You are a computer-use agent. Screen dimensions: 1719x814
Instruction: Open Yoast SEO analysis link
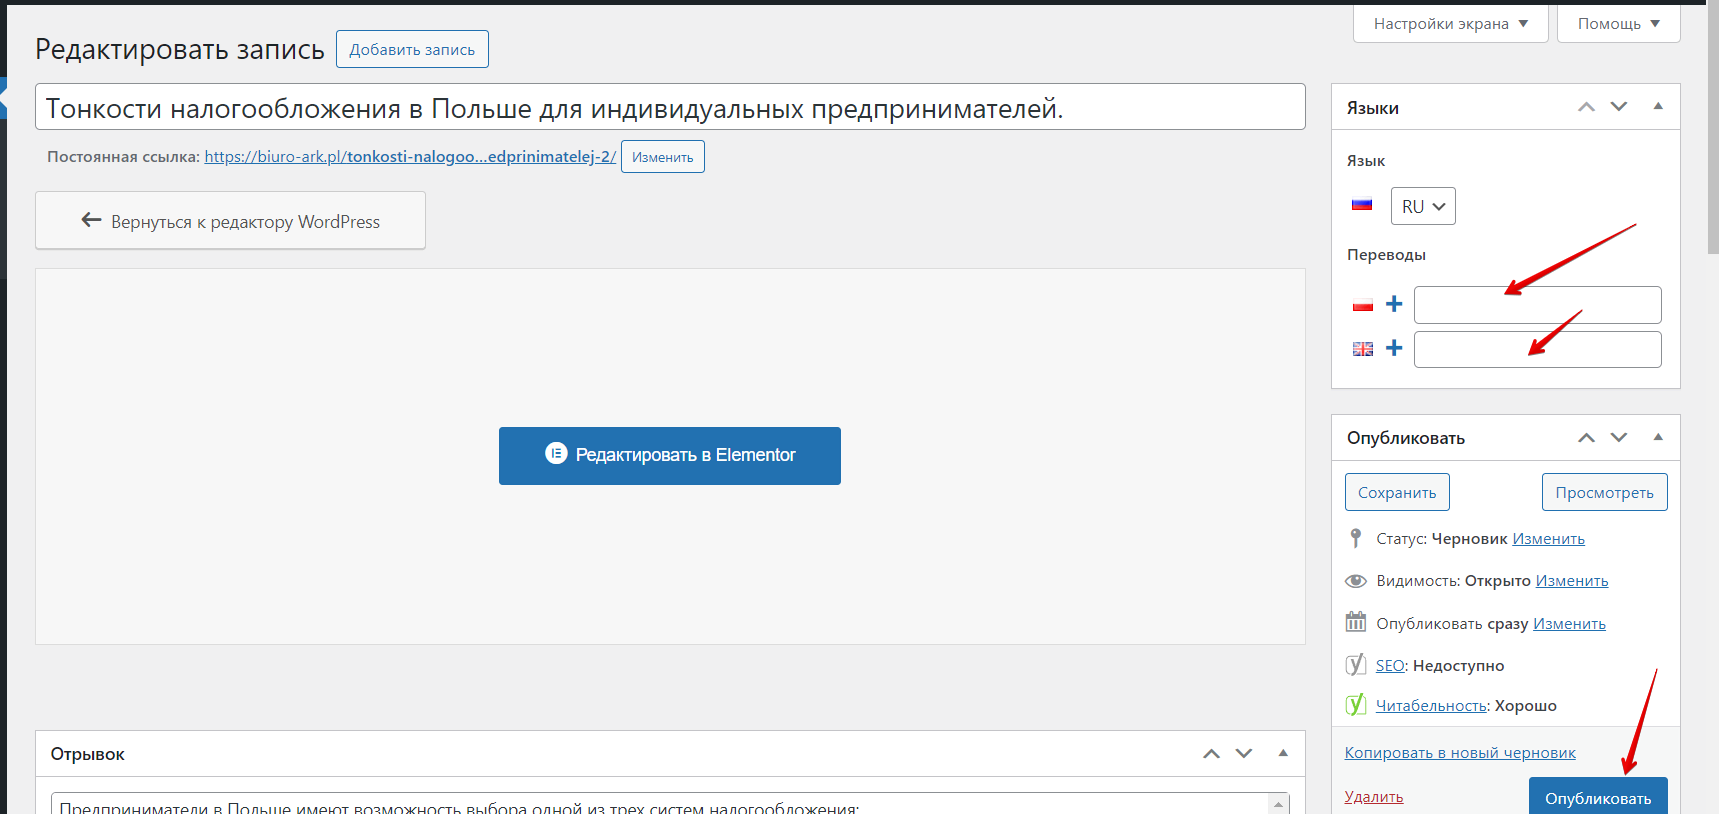click(x=1390, y=666)
